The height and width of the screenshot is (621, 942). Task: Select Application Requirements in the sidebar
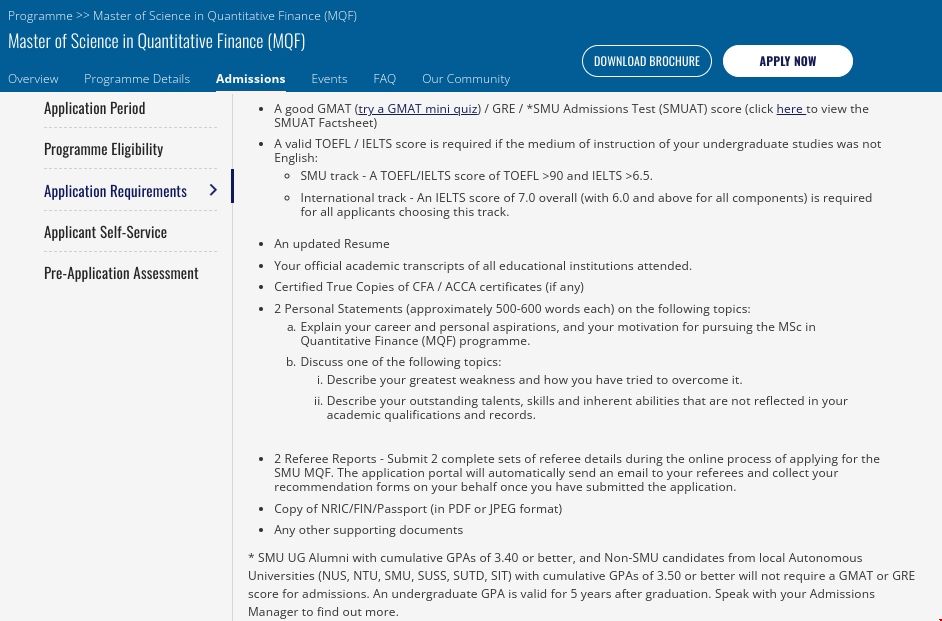pos(115,191)
